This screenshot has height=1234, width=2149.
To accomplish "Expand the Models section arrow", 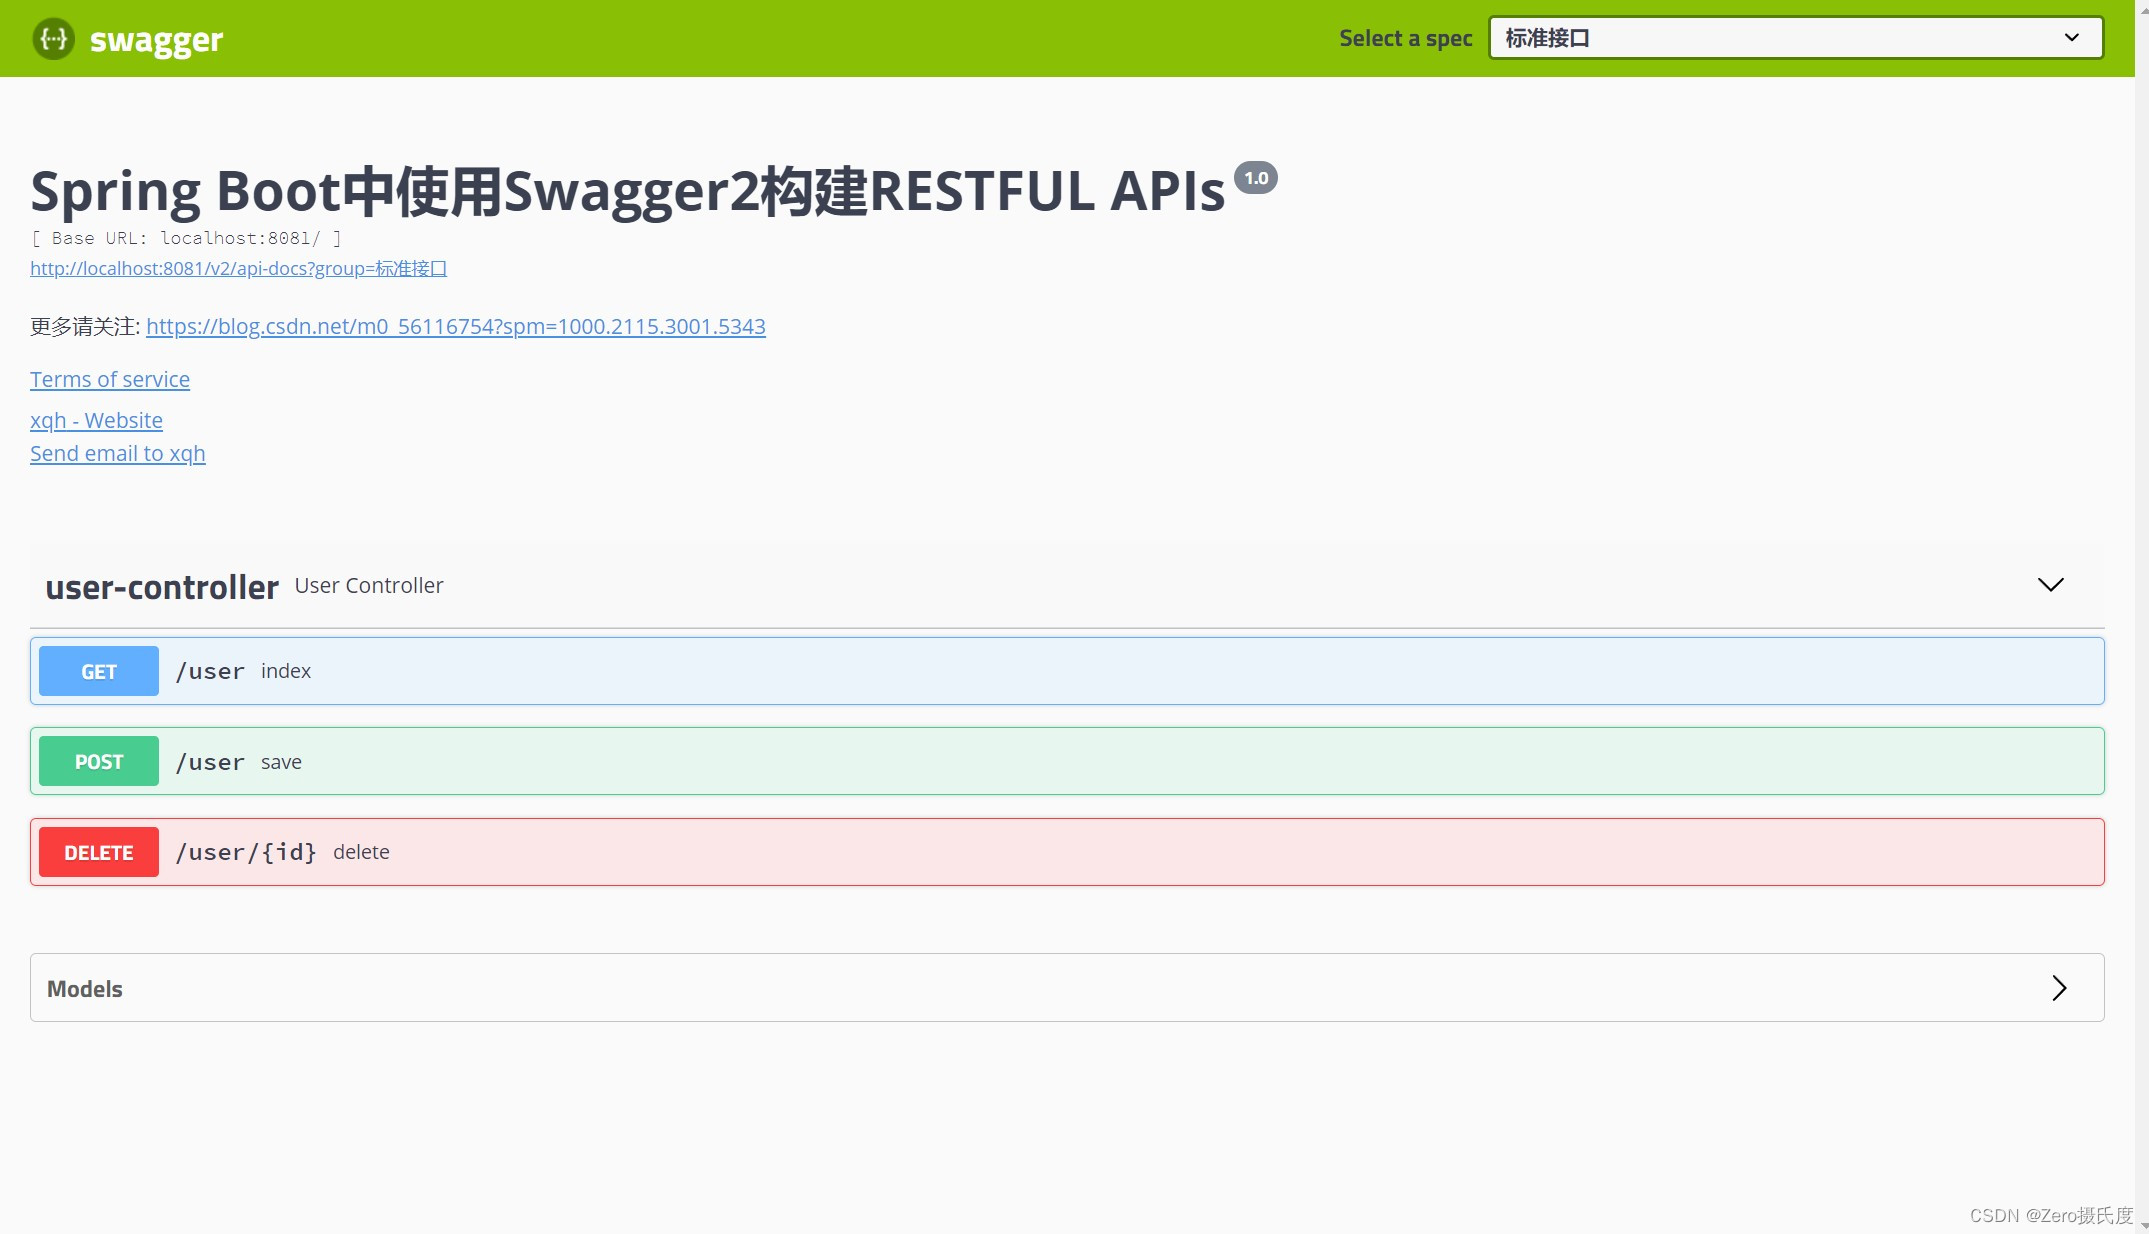I will point(2059,988).
